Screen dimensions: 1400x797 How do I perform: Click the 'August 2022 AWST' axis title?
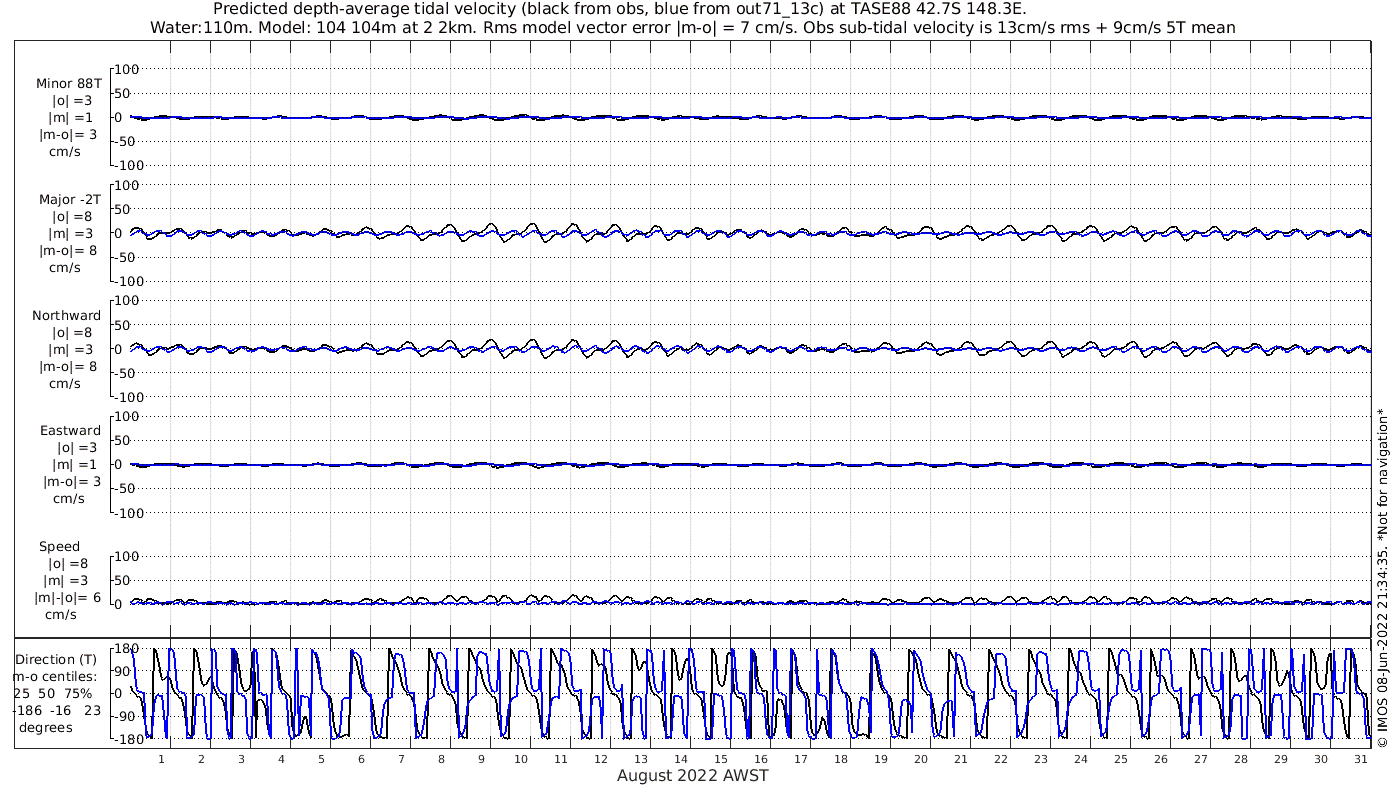coord(692,776)
